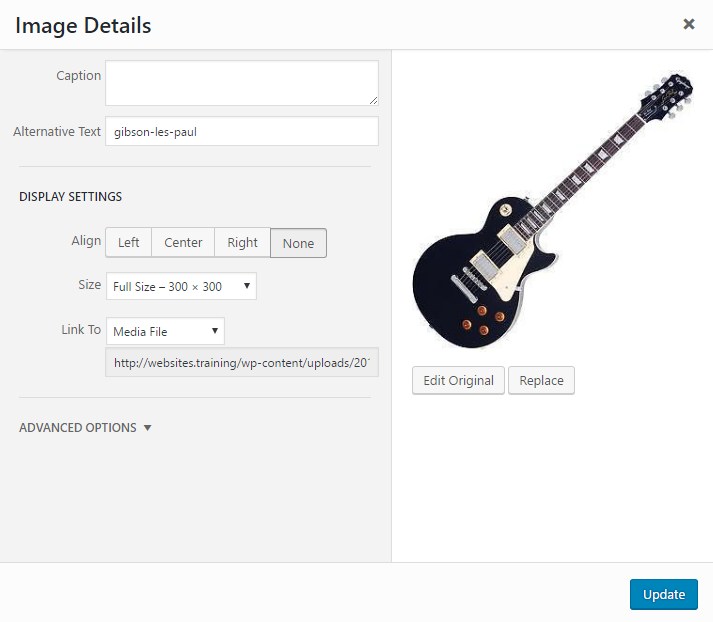The image size is (713, 622).
Task: Choose Center alignment
Action: 183,242
